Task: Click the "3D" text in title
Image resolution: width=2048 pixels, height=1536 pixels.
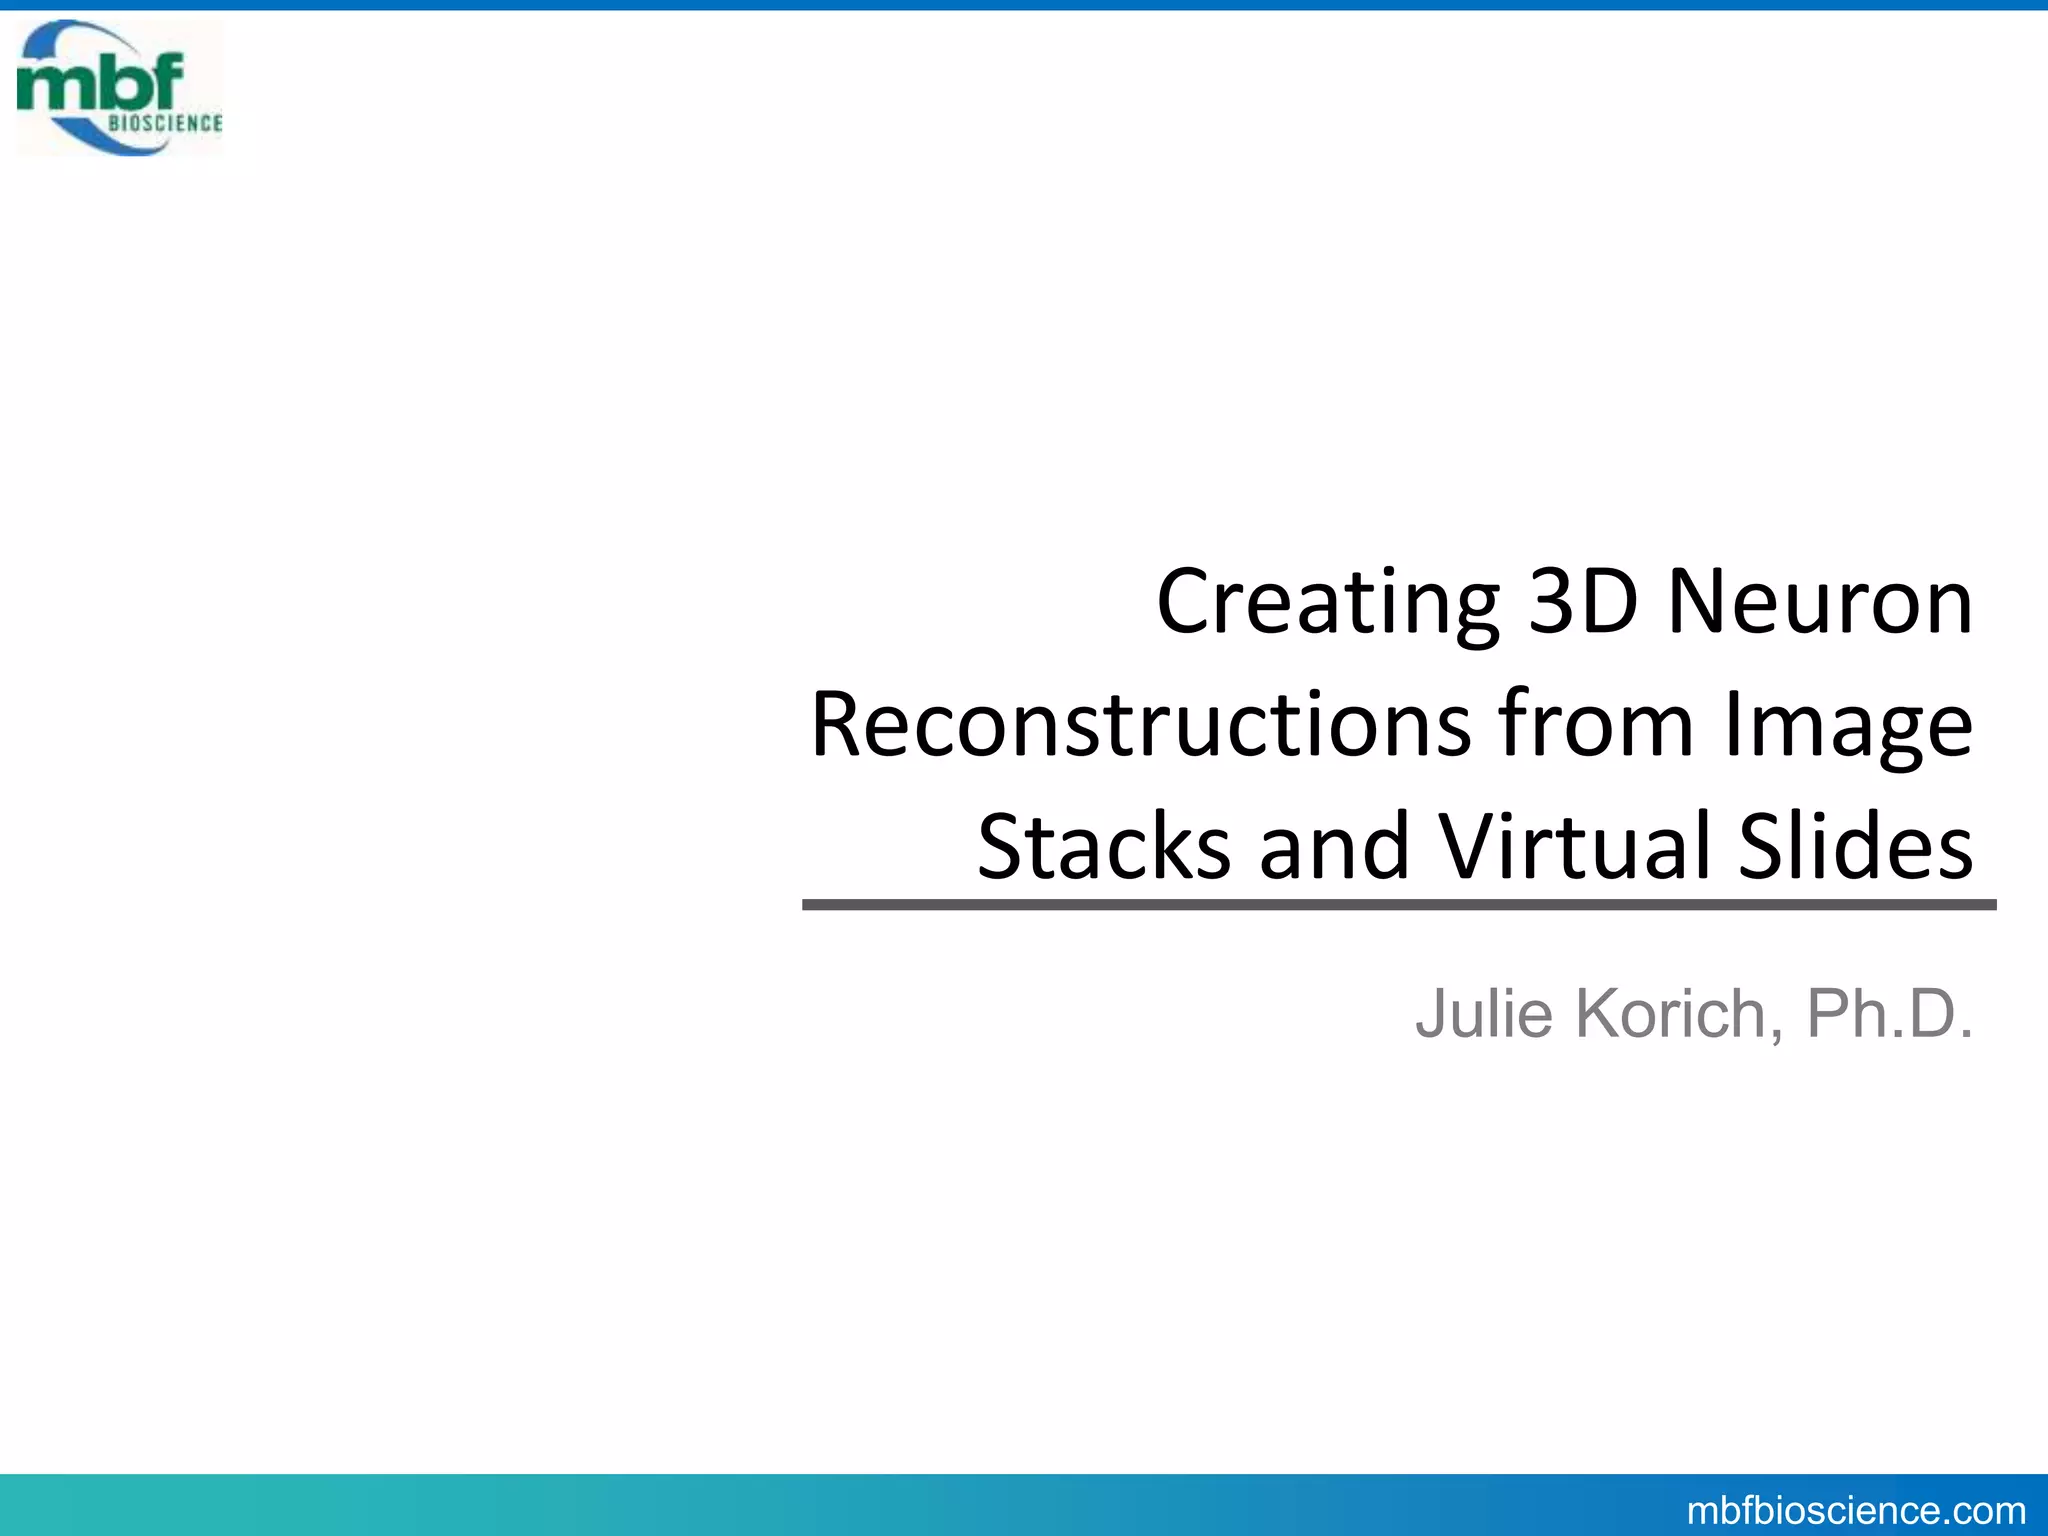Action: (x=1583, y=602)
